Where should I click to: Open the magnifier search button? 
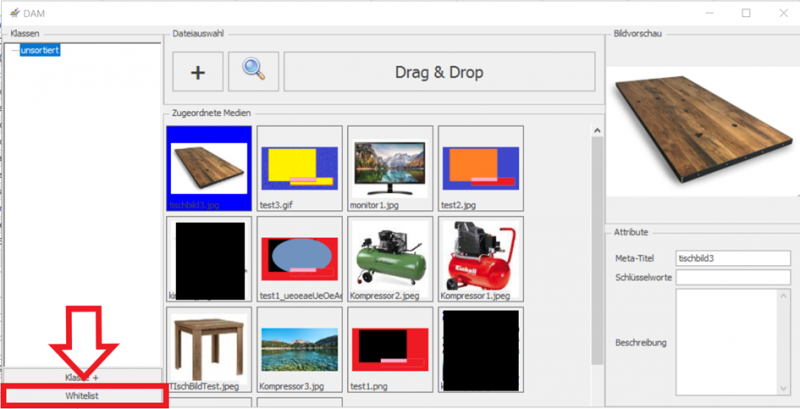point(253,72)
